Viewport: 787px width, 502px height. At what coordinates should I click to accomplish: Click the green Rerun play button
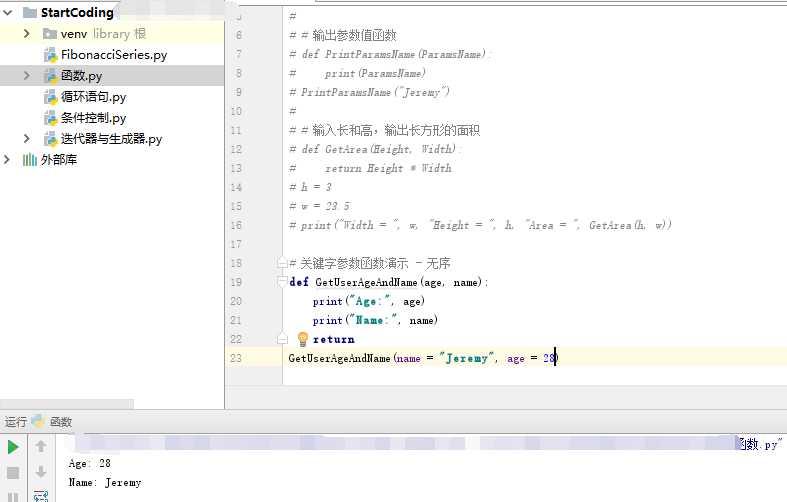point(13,447)
